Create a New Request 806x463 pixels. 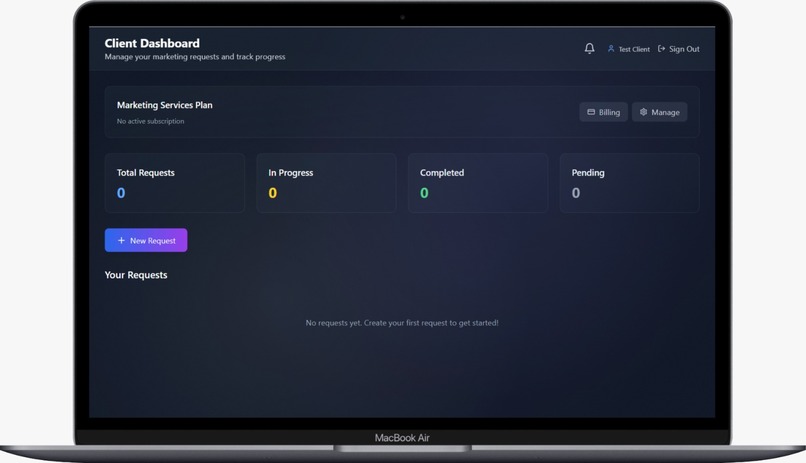coord(146,240)
